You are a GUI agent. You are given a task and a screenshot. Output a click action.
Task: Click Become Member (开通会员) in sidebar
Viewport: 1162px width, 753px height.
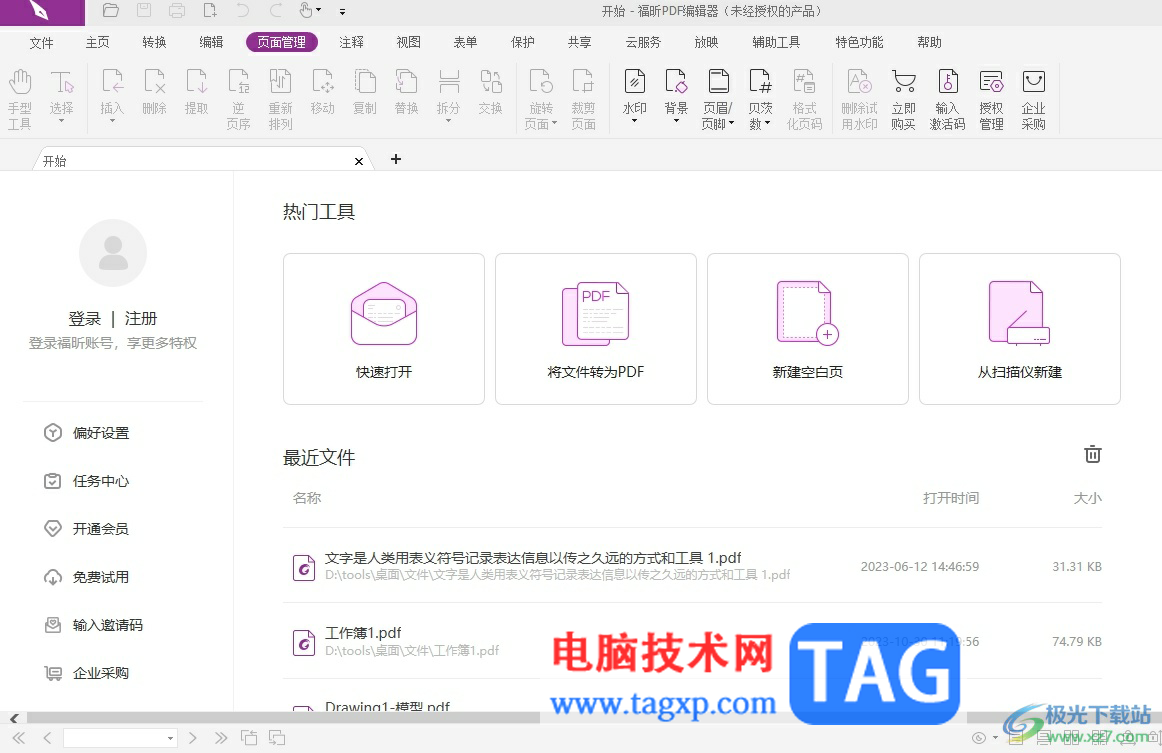pos(87,528)
